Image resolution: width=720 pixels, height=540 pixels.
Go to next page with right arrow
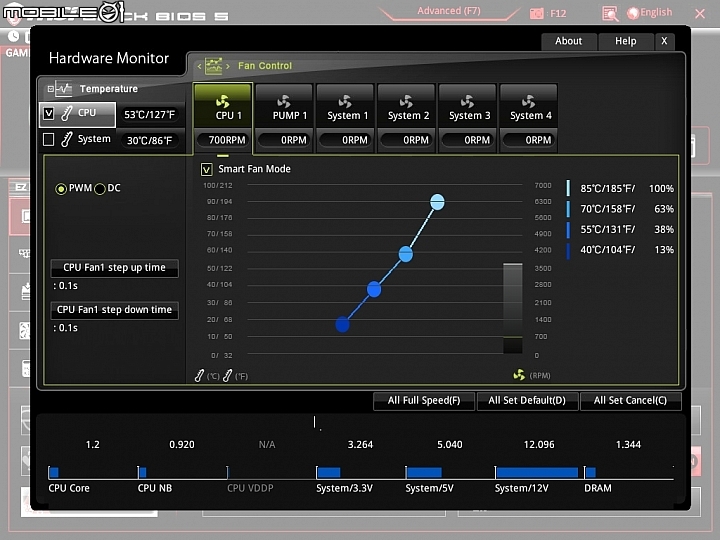point(228,67)
